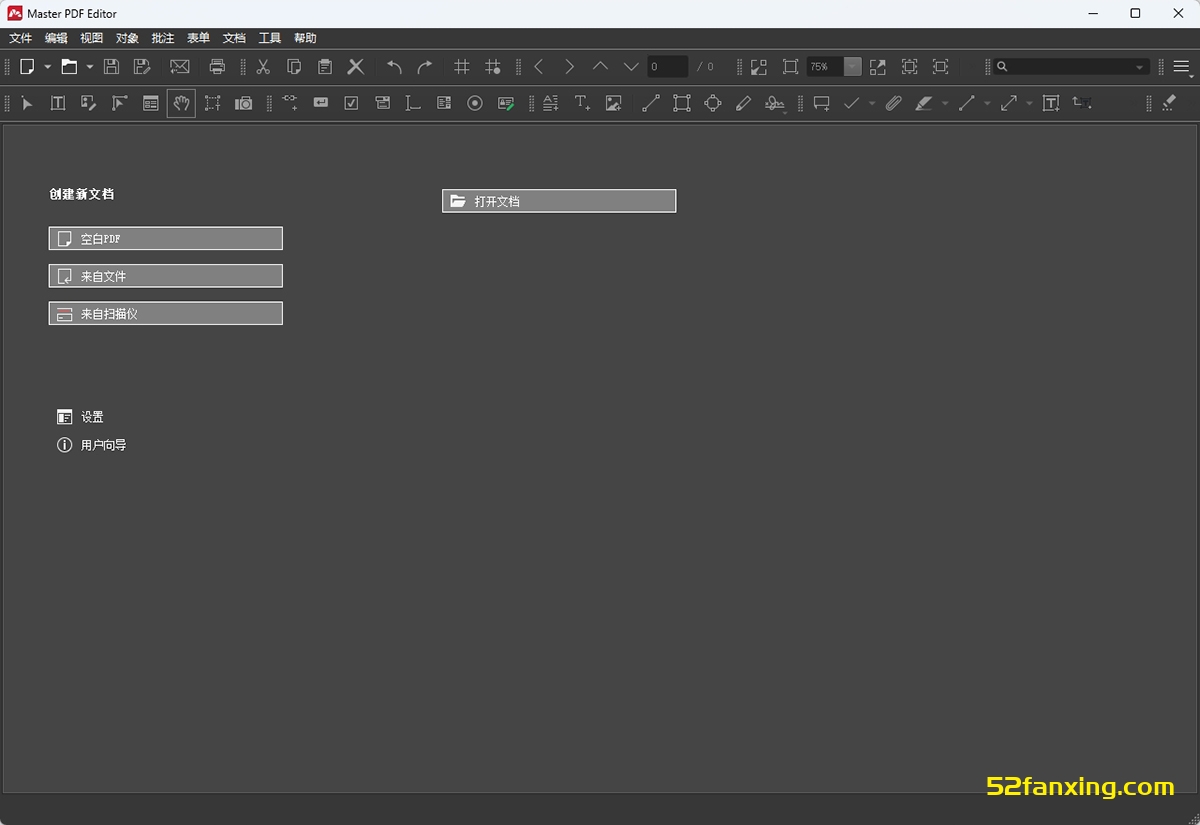The height and width of the screenshot is (825, 1200).
Task: Open the 编辑 menu
Action: [x=56, y=38]
